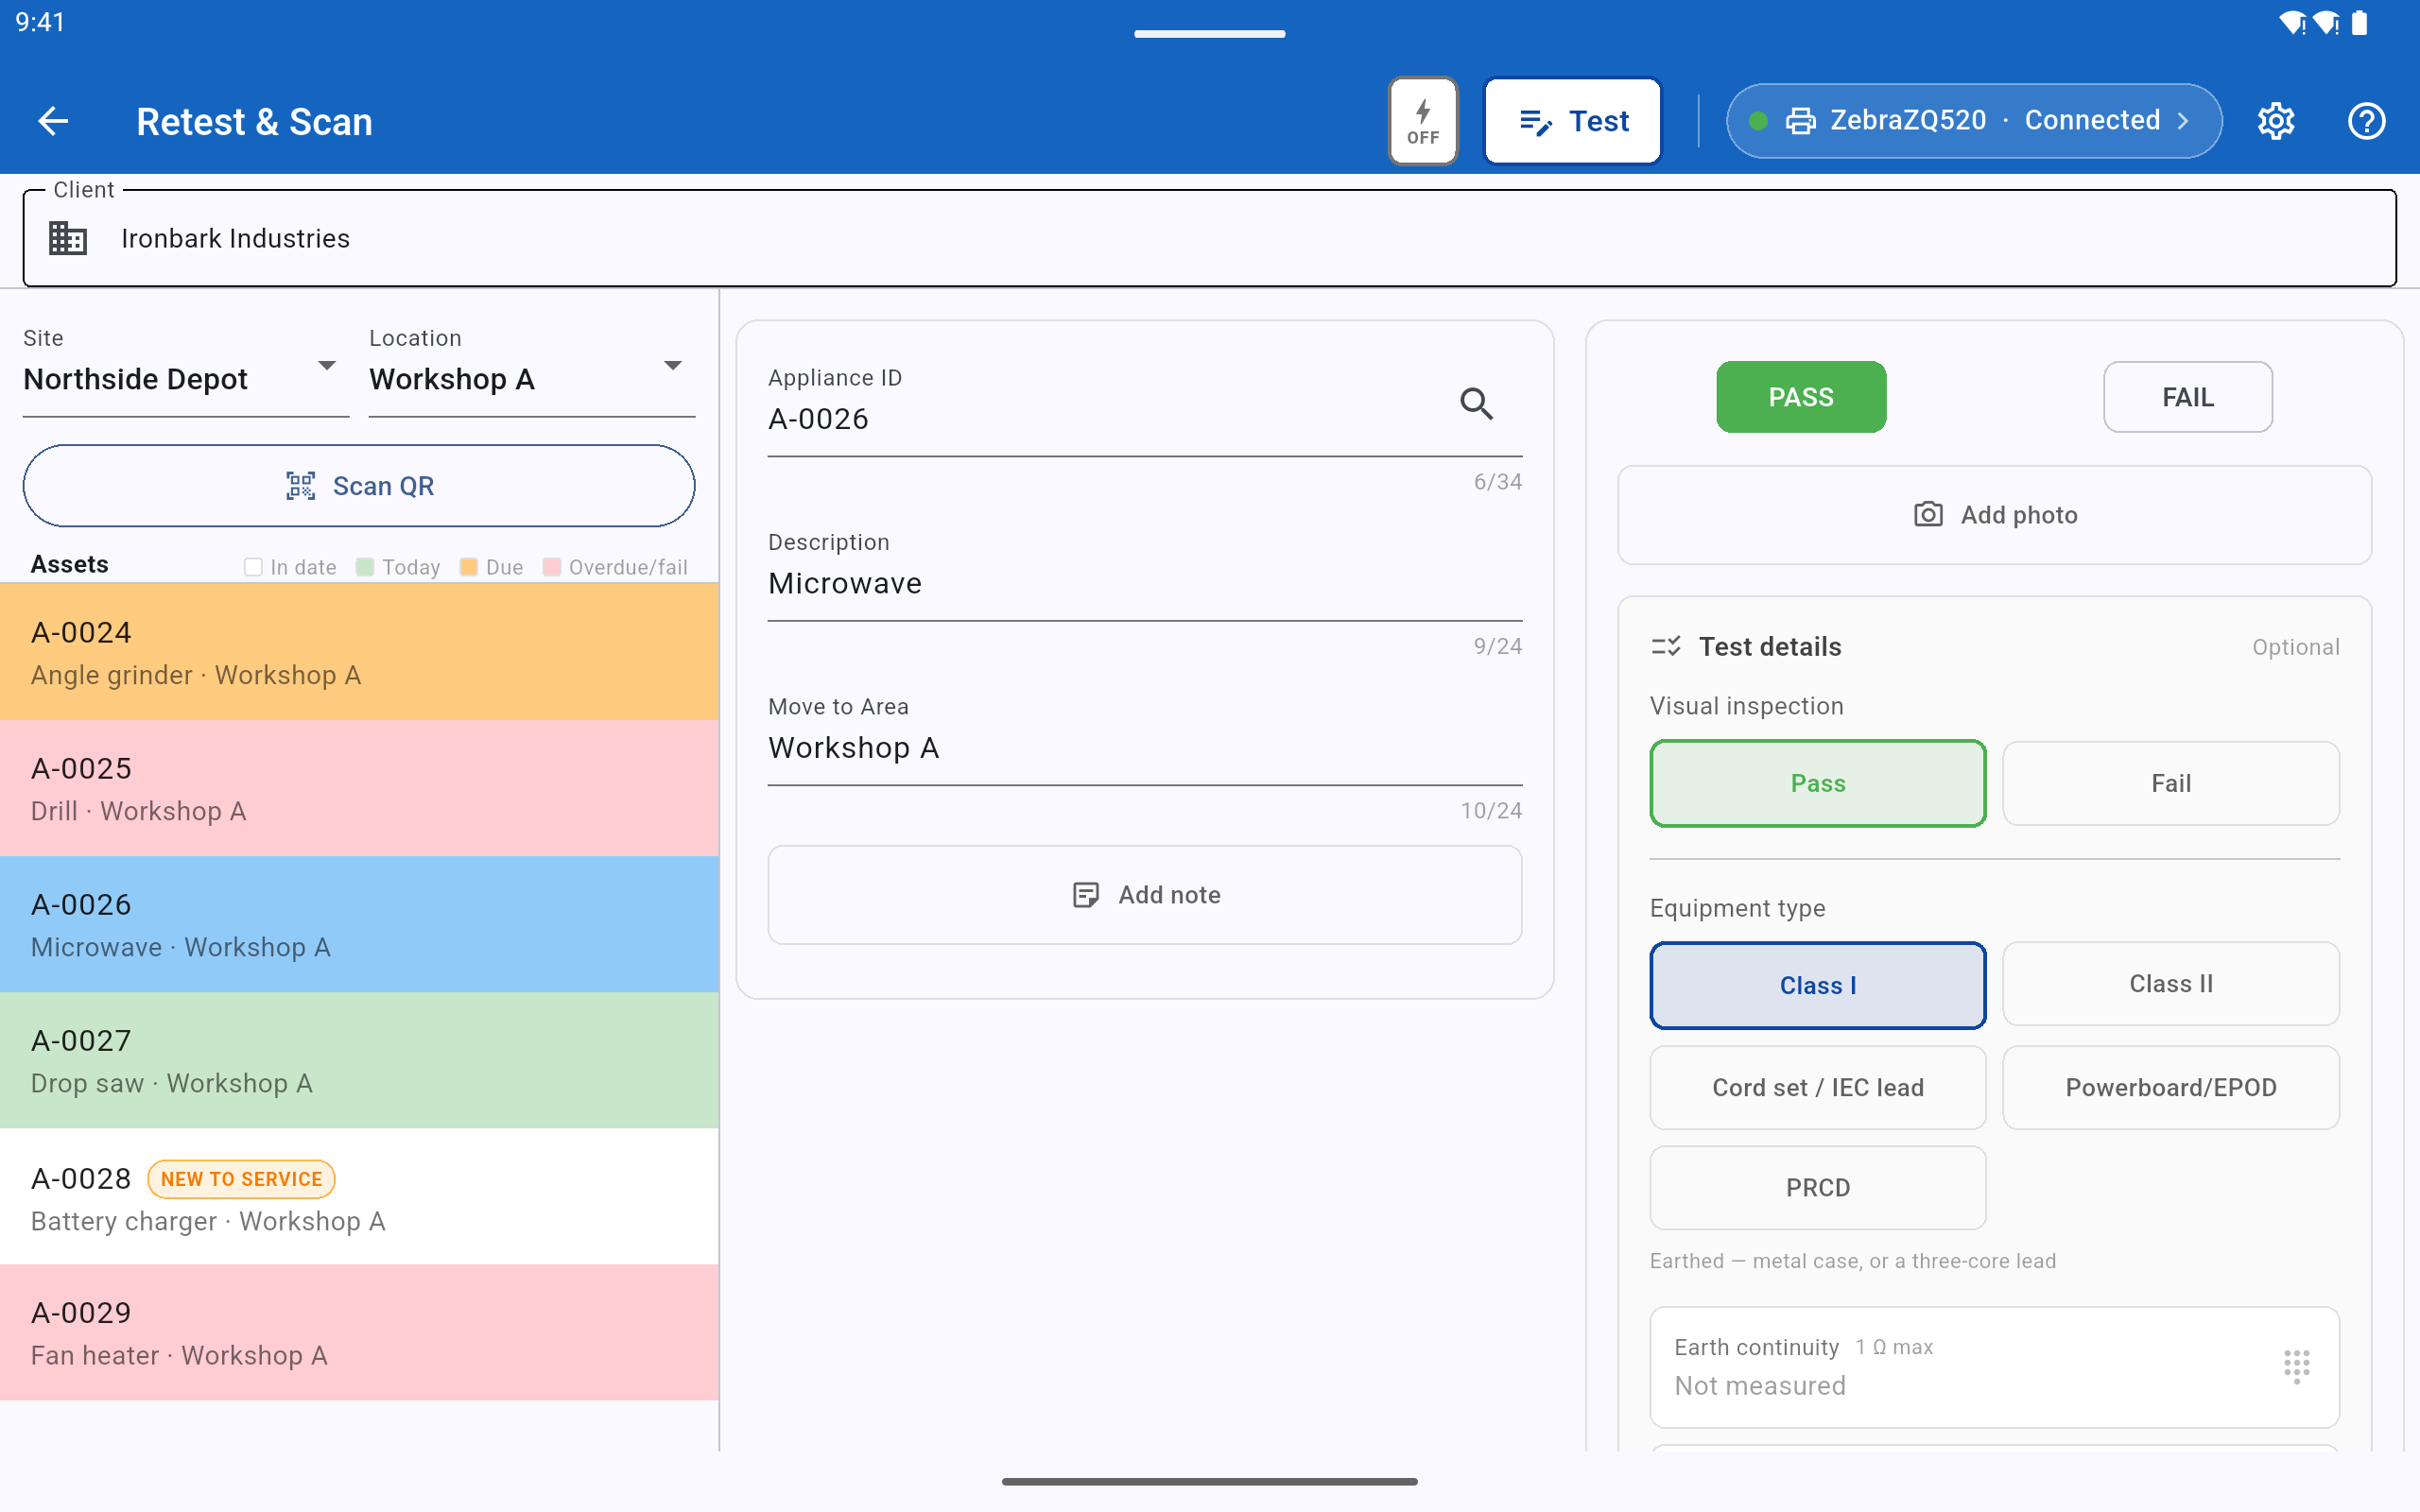Click the Today legend green swatch
This screenshot has width=2420, height=1512.
click(365, 567)
